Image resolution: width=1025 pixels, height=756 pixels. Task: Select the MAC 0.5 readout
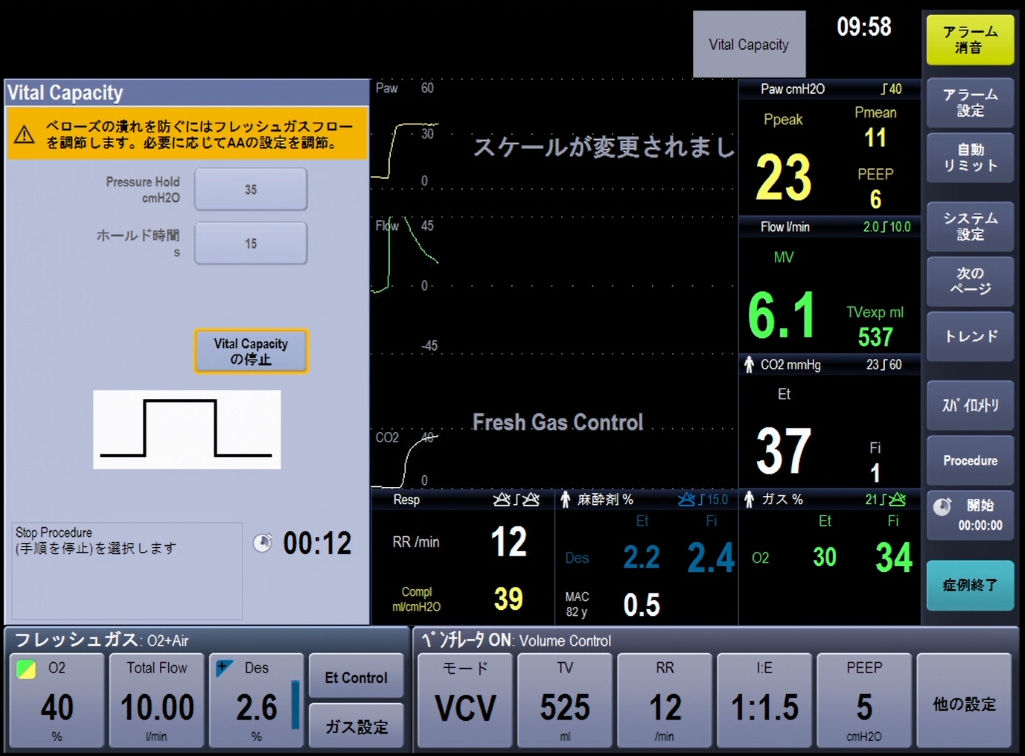(641, 605)
